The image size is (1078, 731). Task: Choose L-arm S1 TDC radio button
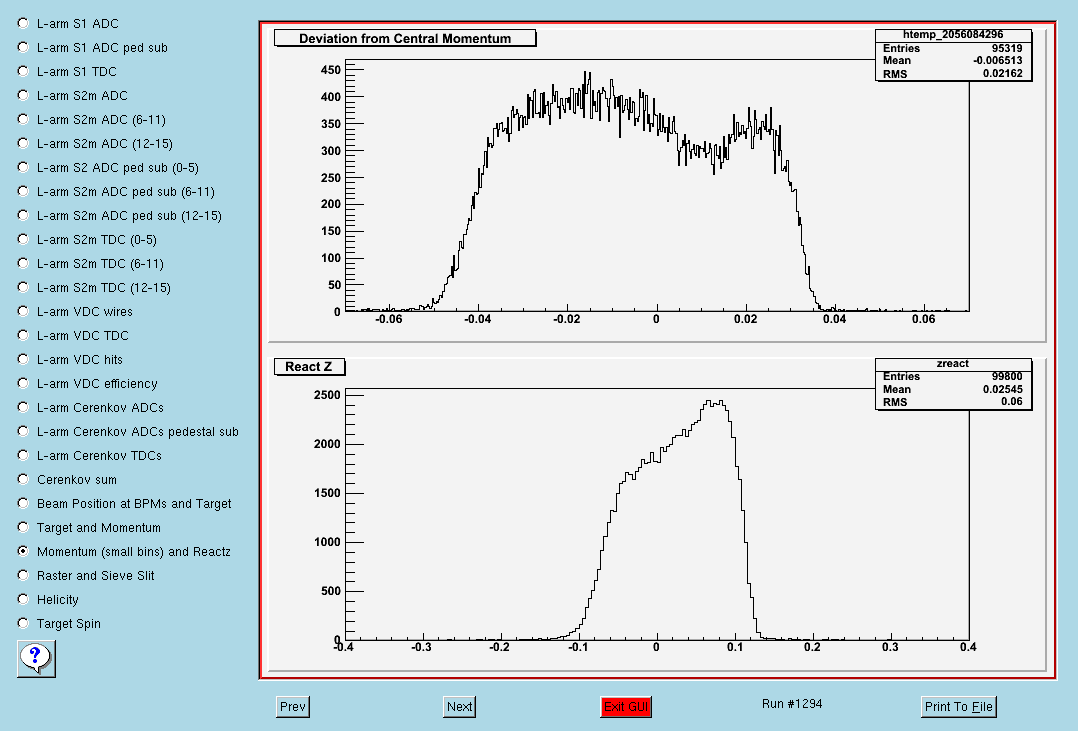[23, 72]
